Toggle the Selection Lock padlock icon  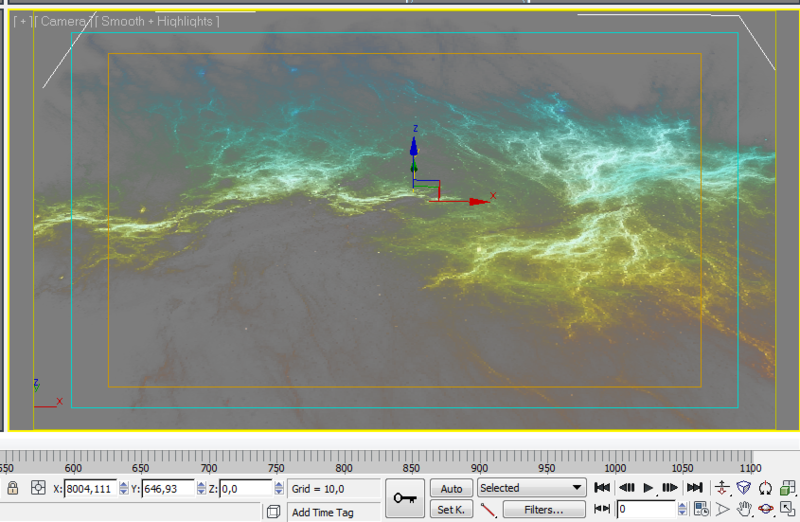13,488
